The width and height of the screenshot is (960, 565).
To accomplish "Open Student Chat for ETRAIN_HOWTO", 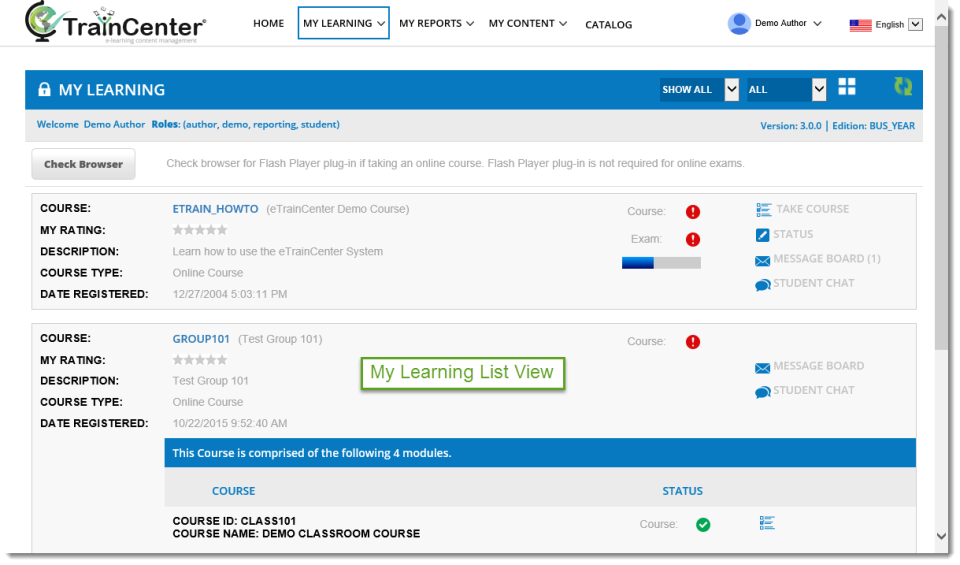I will (x=763, y=285).
